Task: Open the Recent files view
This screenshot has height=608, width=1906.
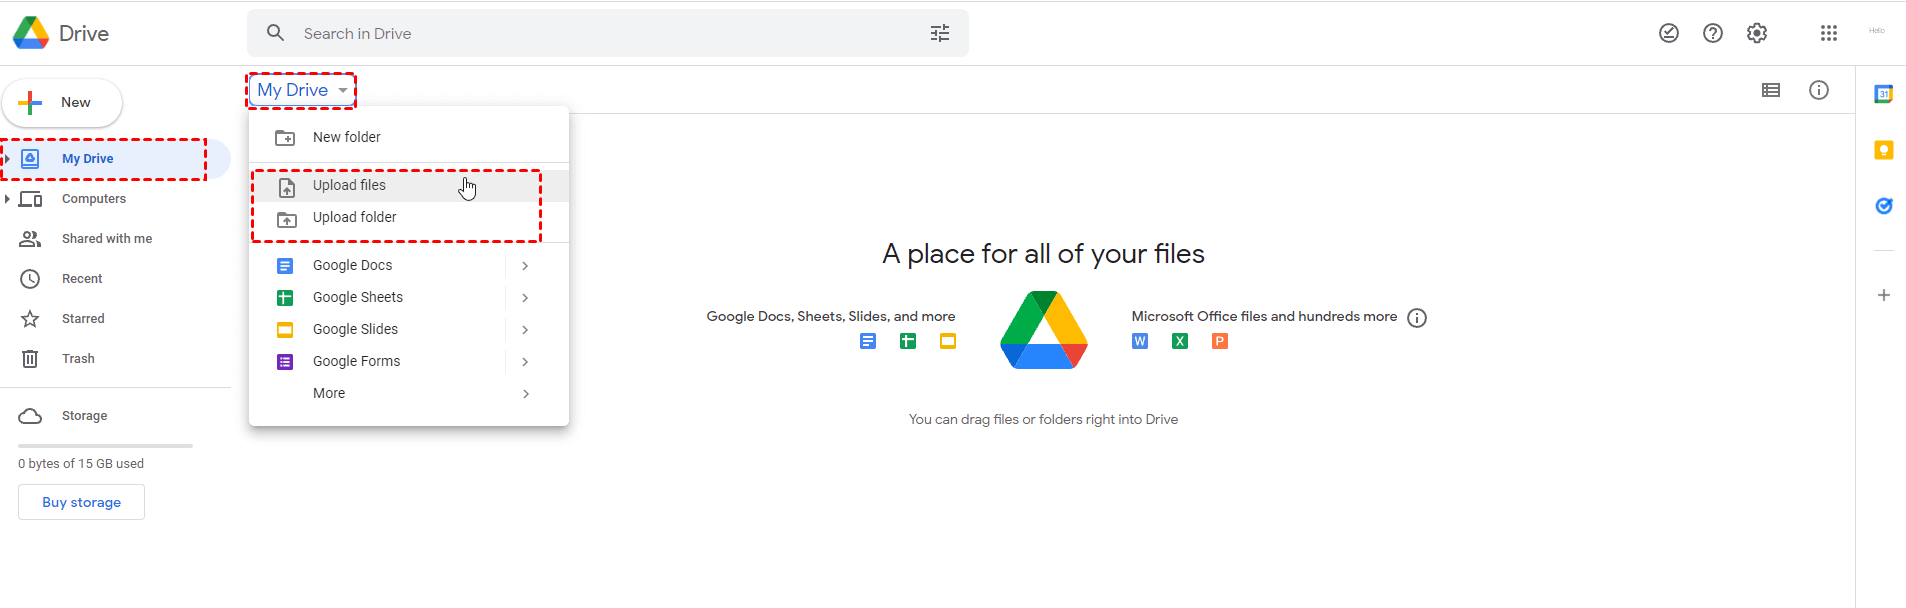Action: click(x=115, y=279)
